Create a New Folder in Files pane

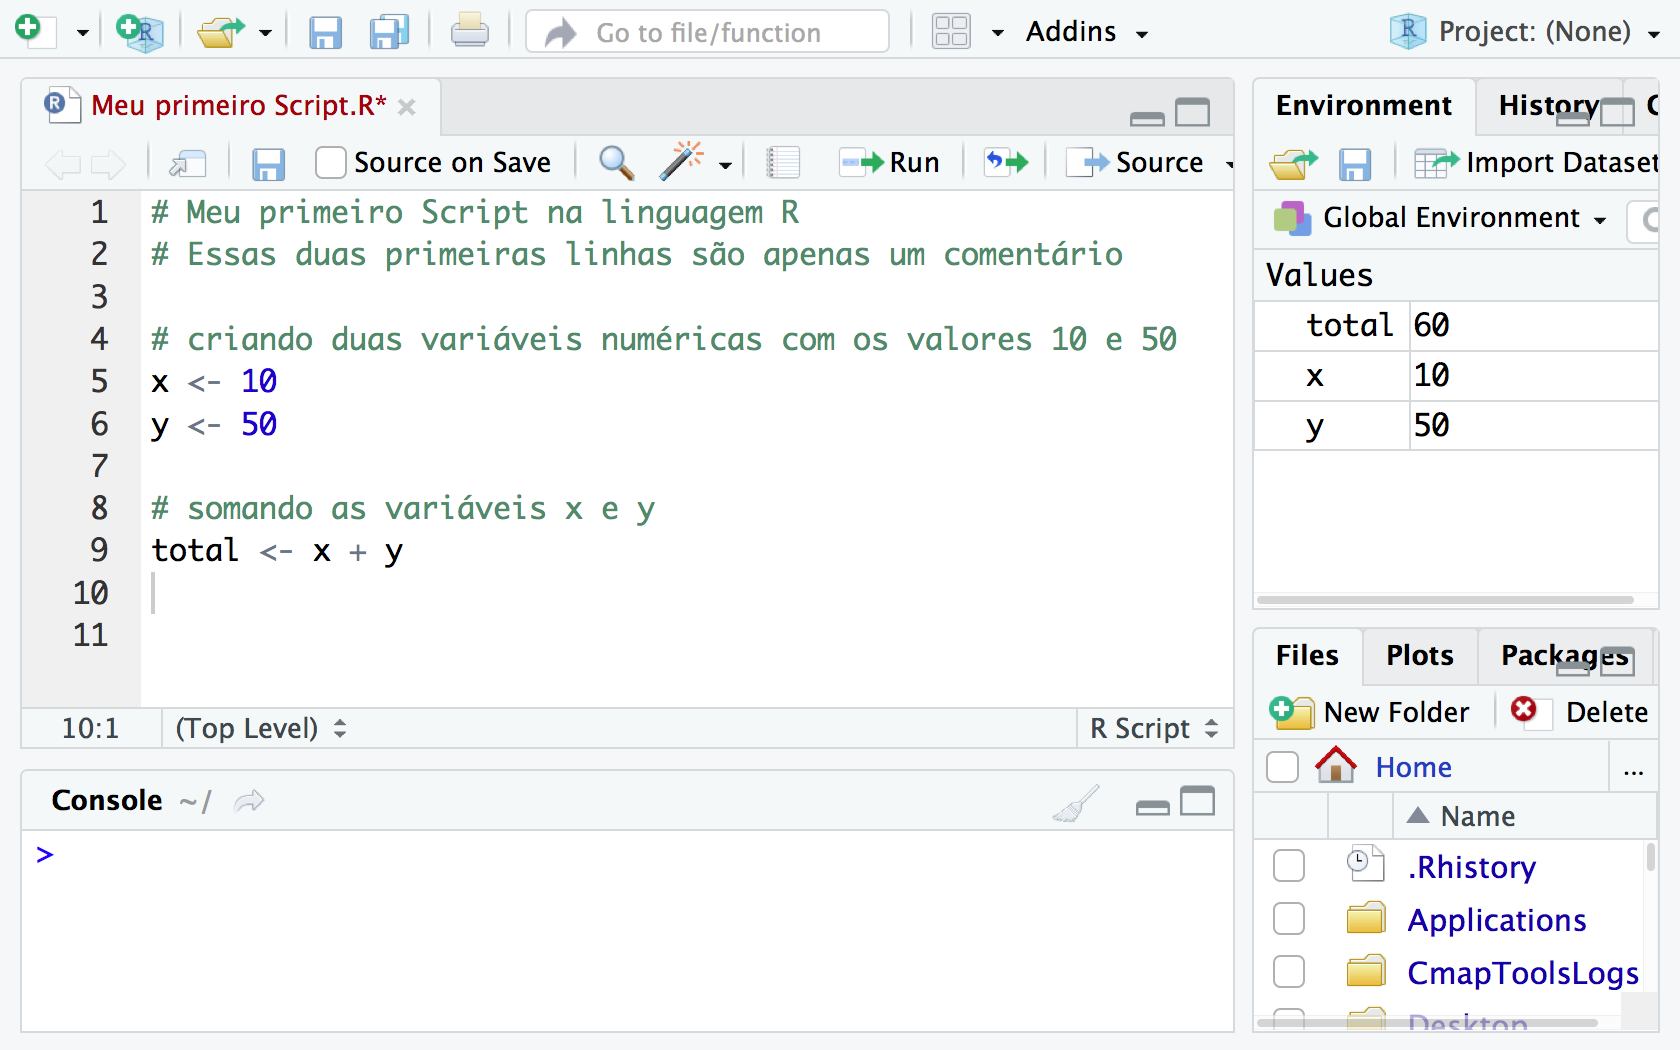tap(1369, 712)
